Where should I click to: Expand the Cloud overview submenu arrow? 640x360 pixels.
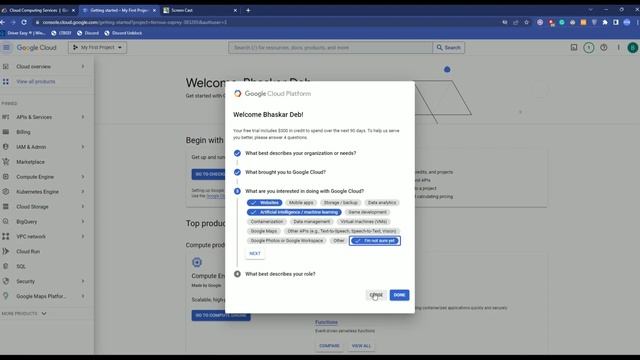[83, 67]
